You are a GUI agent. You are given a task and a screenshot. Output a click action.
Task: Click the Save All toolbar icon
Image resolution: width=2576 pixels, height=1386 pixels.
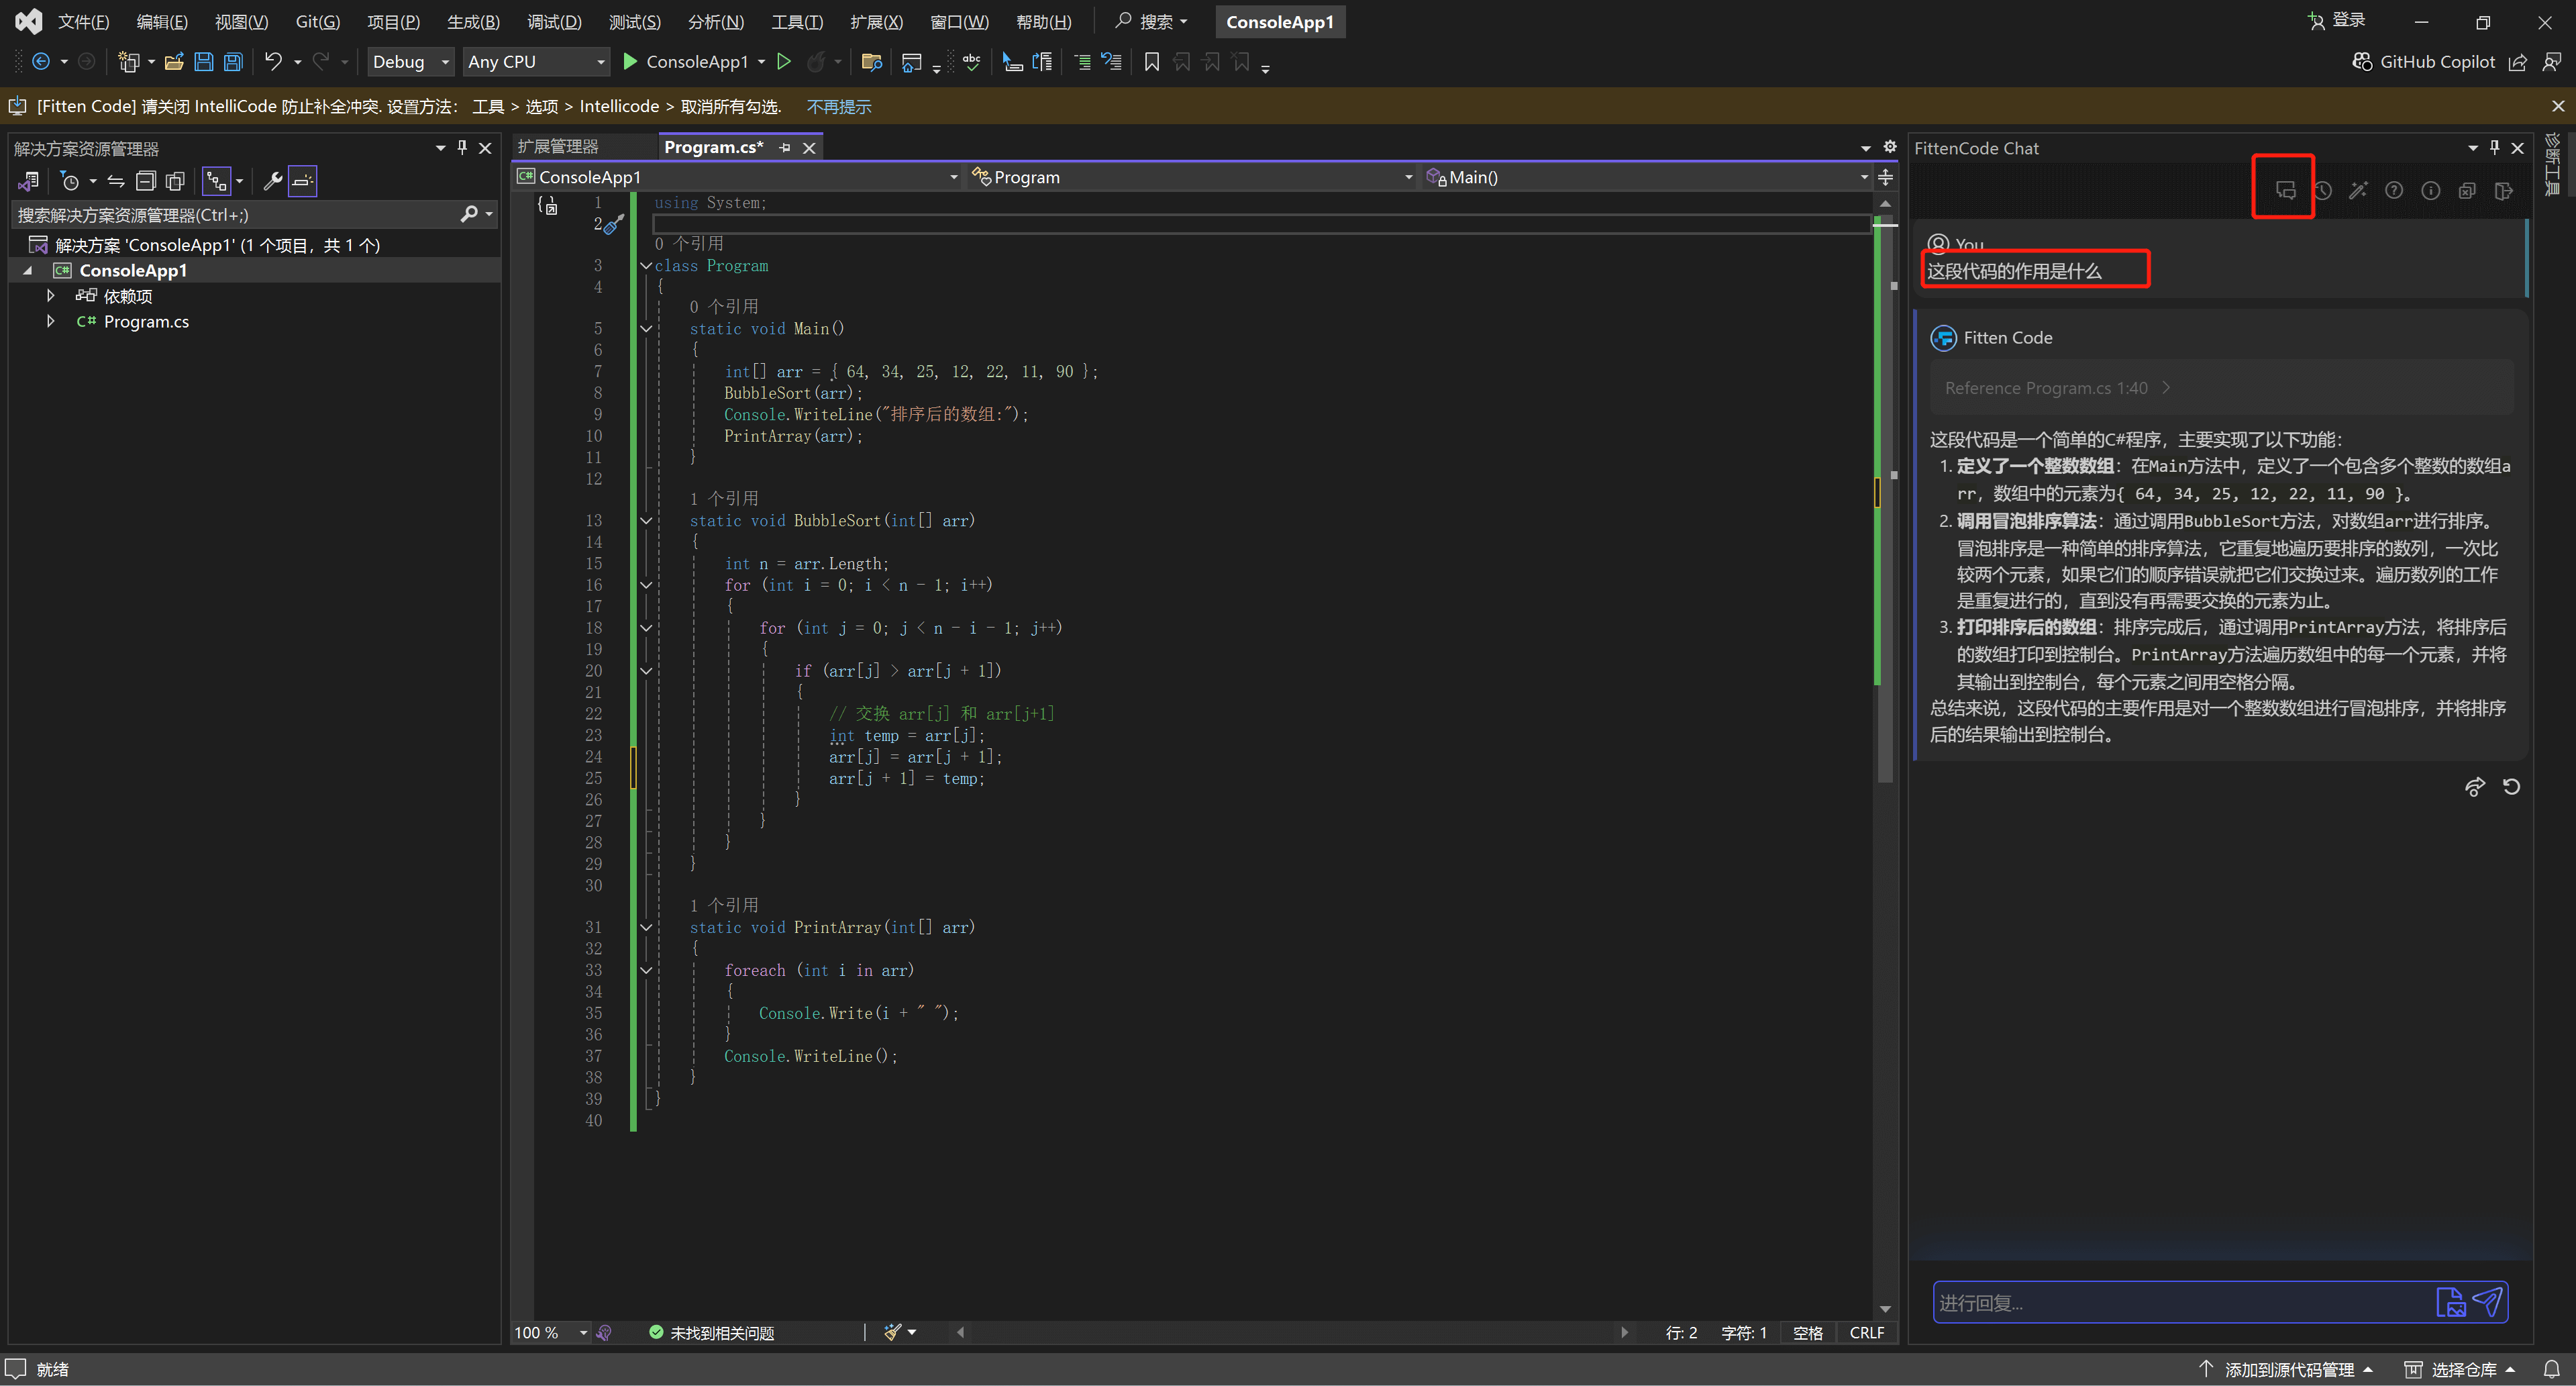(x=233, y=62)
